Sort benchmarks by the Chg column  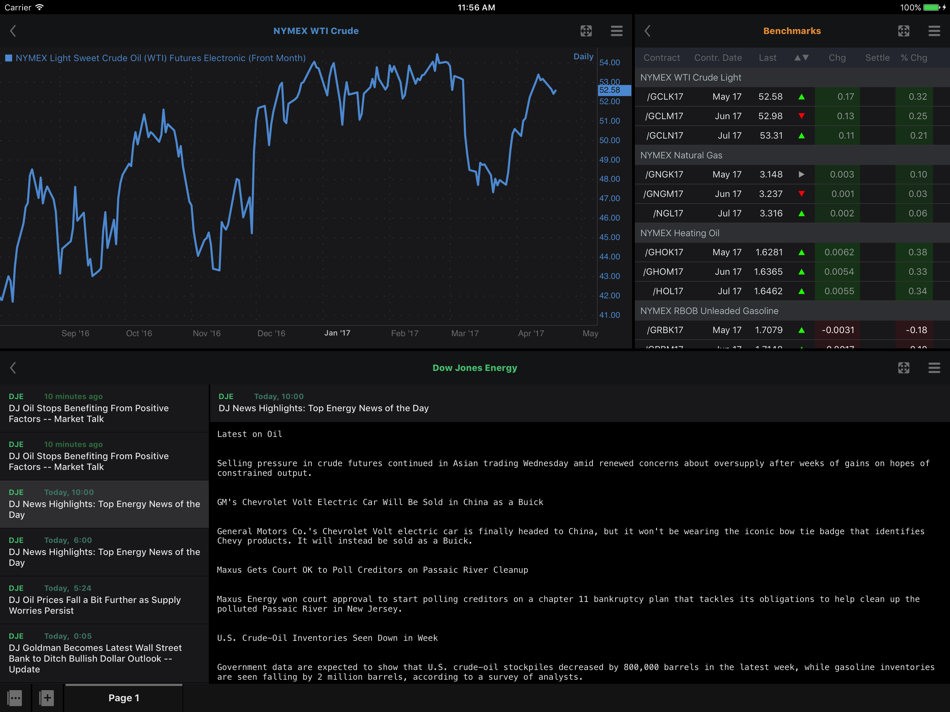click(x=837, y=57)
